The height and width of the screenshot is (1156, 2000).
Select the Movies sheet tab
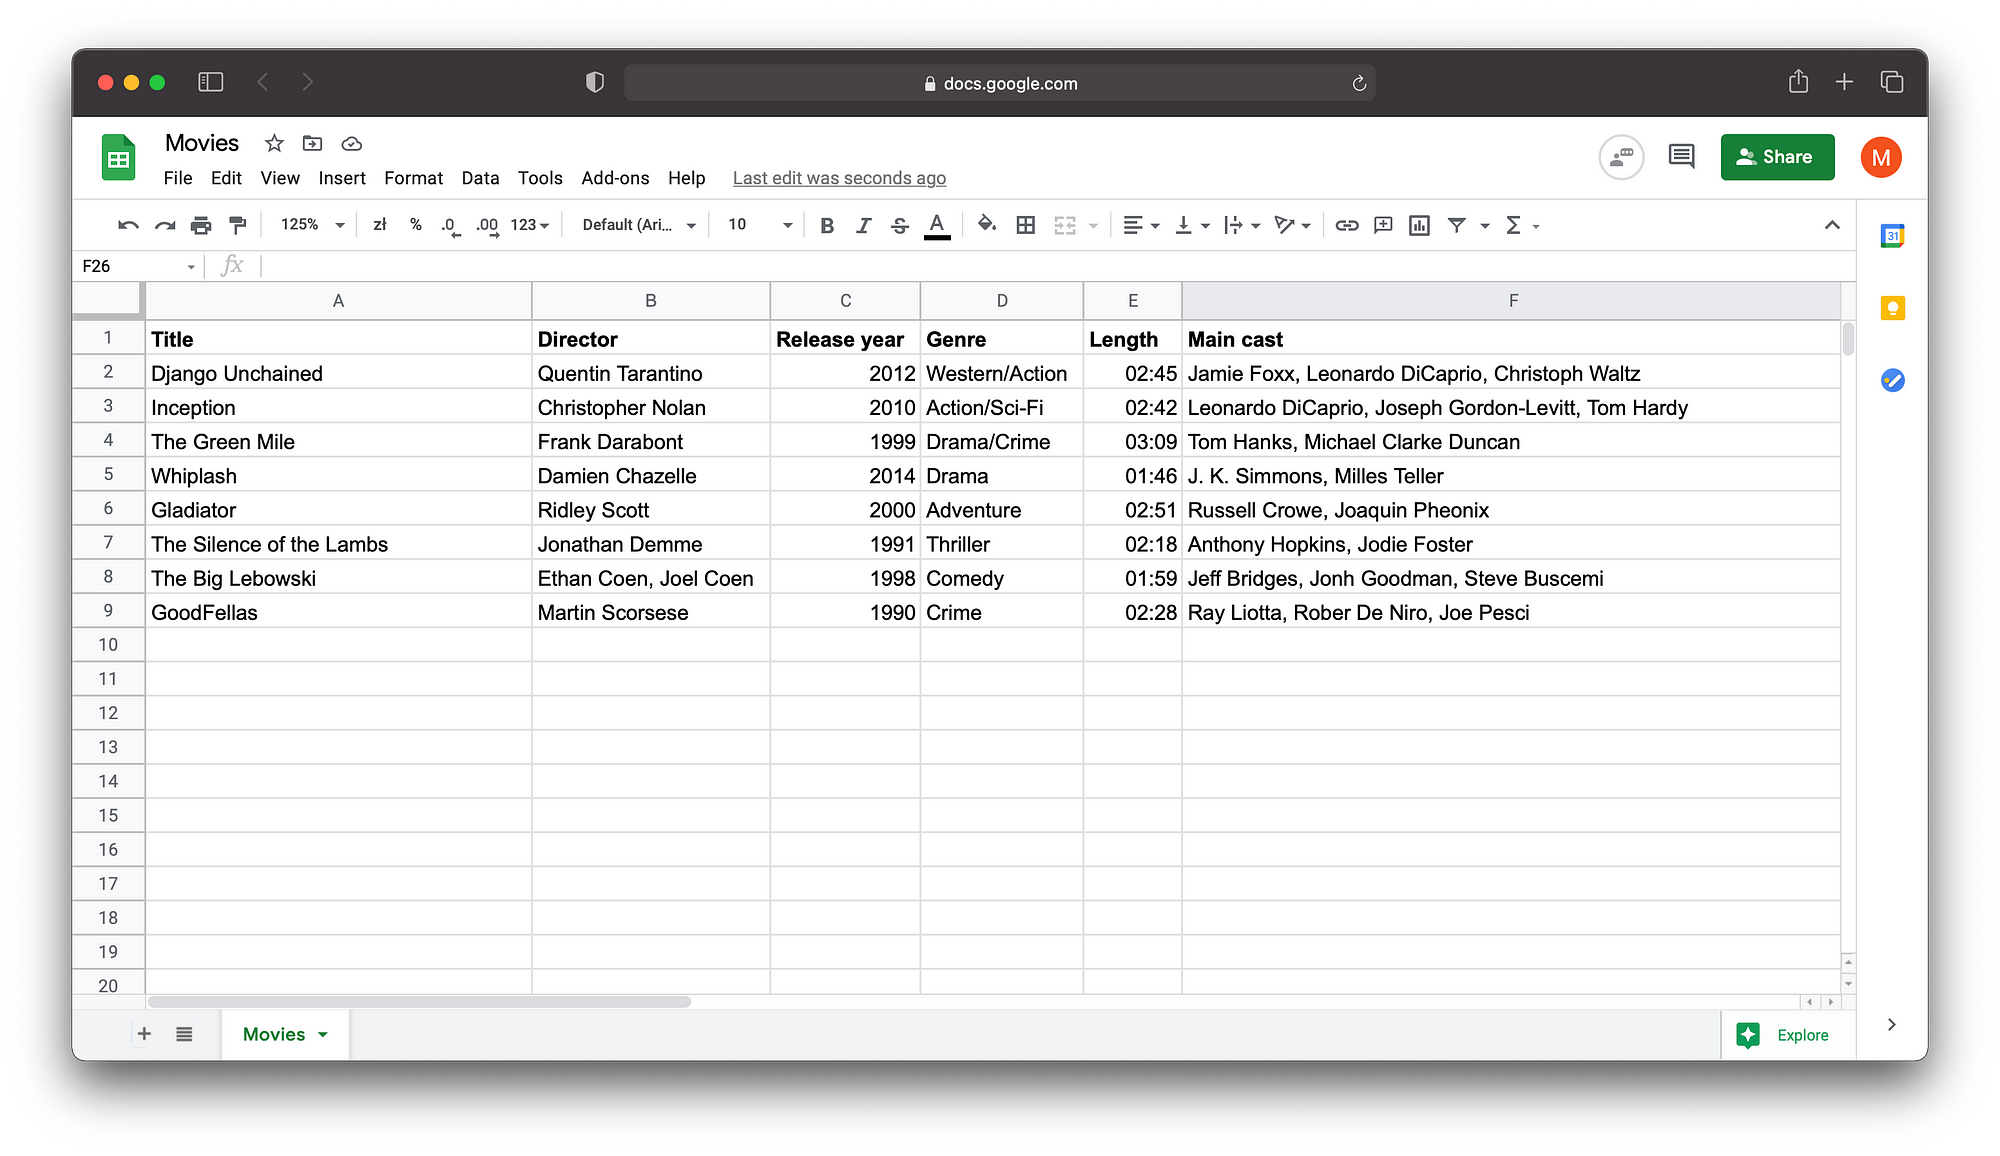coord(285,1034)
